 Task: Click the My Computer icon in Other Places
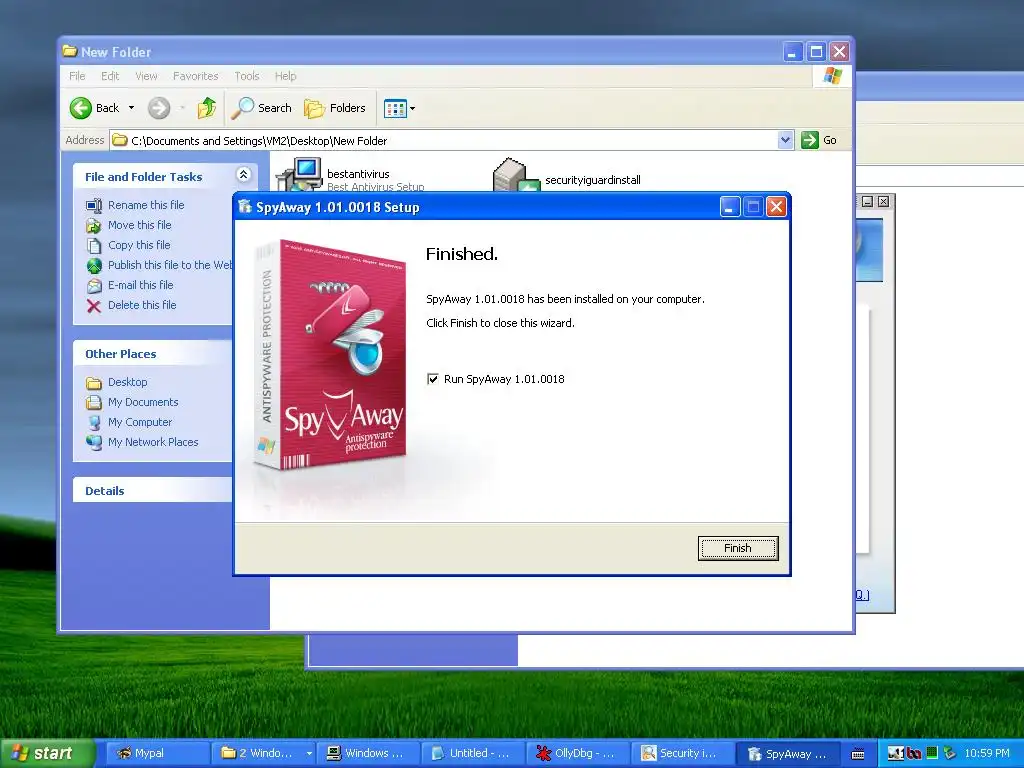pyautogui.click(x=94, y=423)
